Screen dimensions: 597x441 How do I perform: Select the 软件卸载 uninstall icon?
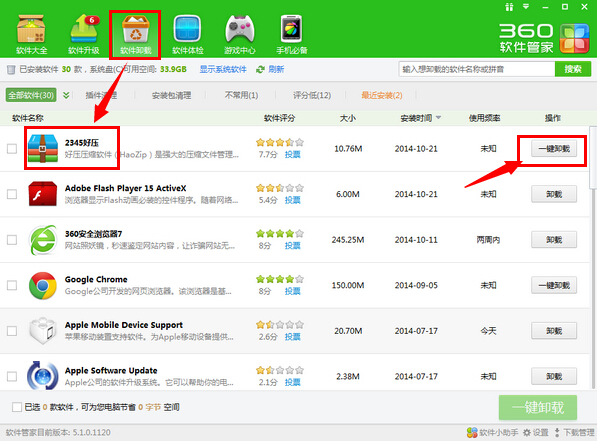pyautogui.click(x=136, y=34)
